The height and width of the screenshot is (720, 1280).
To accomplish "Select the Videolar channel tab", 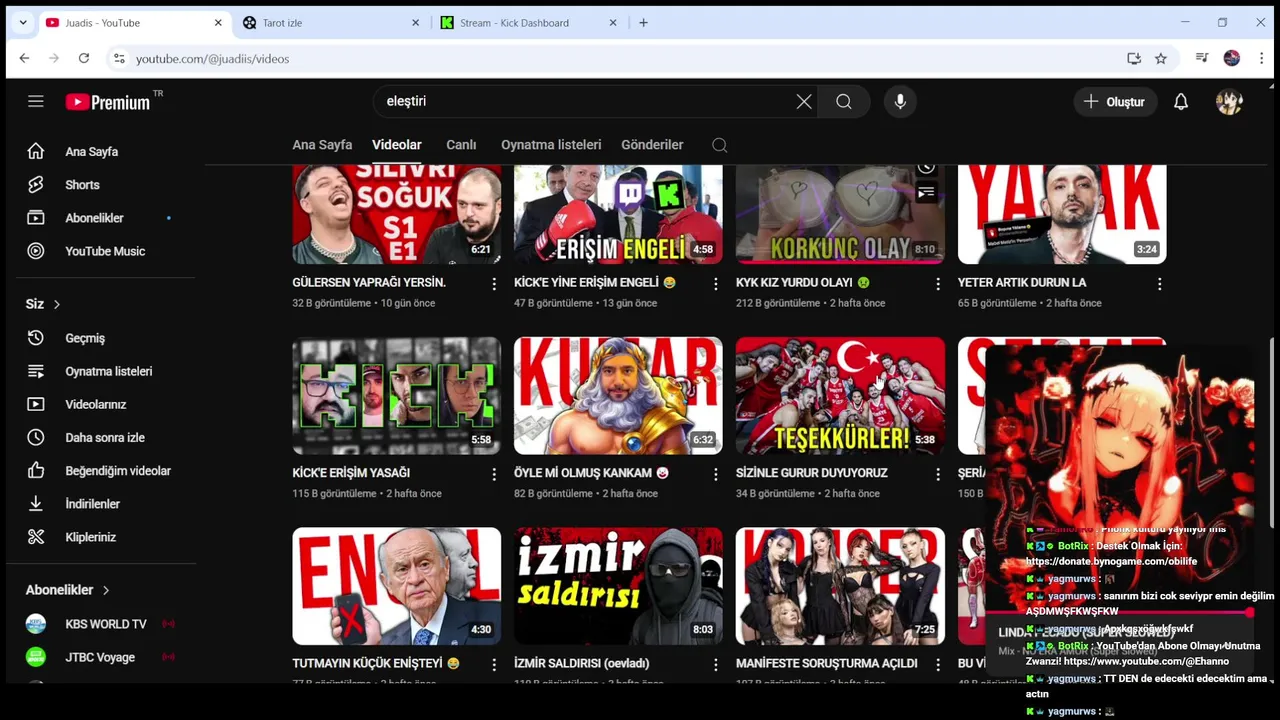I will (x=397, y=145).
